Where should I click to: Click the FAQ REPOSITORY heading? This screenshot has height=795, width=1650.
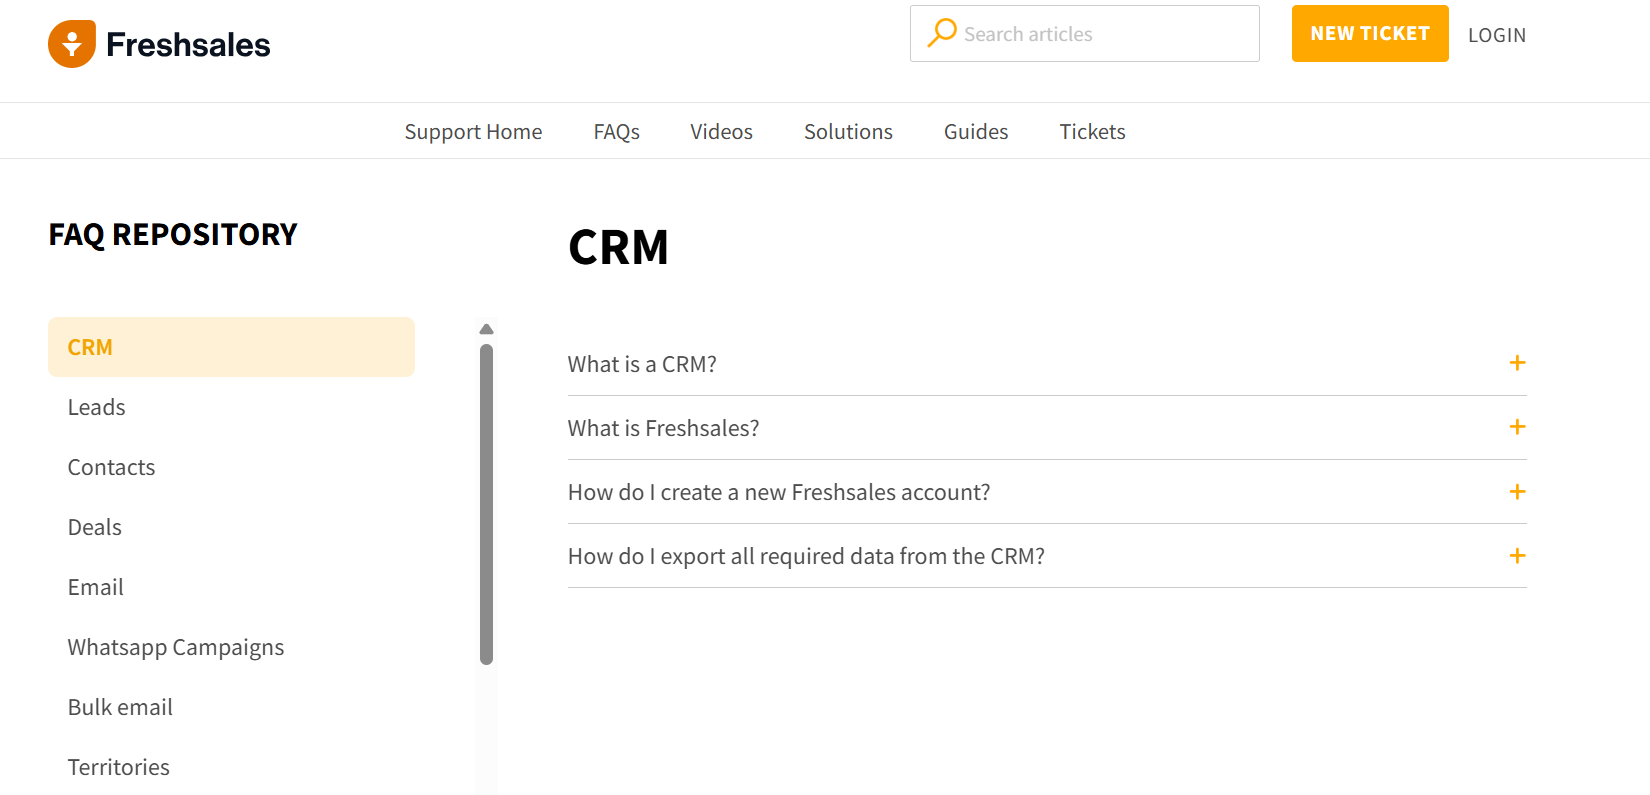(173, 234)
